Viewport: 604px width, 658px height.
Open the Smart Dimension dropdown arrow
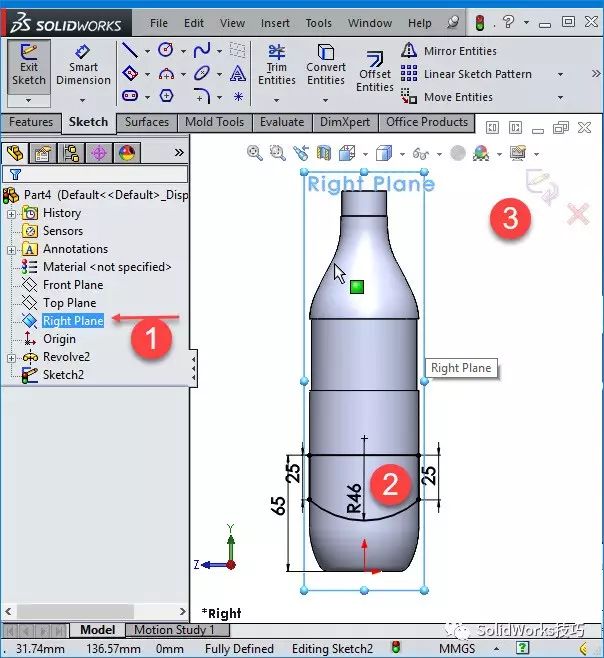coord(82,101)
